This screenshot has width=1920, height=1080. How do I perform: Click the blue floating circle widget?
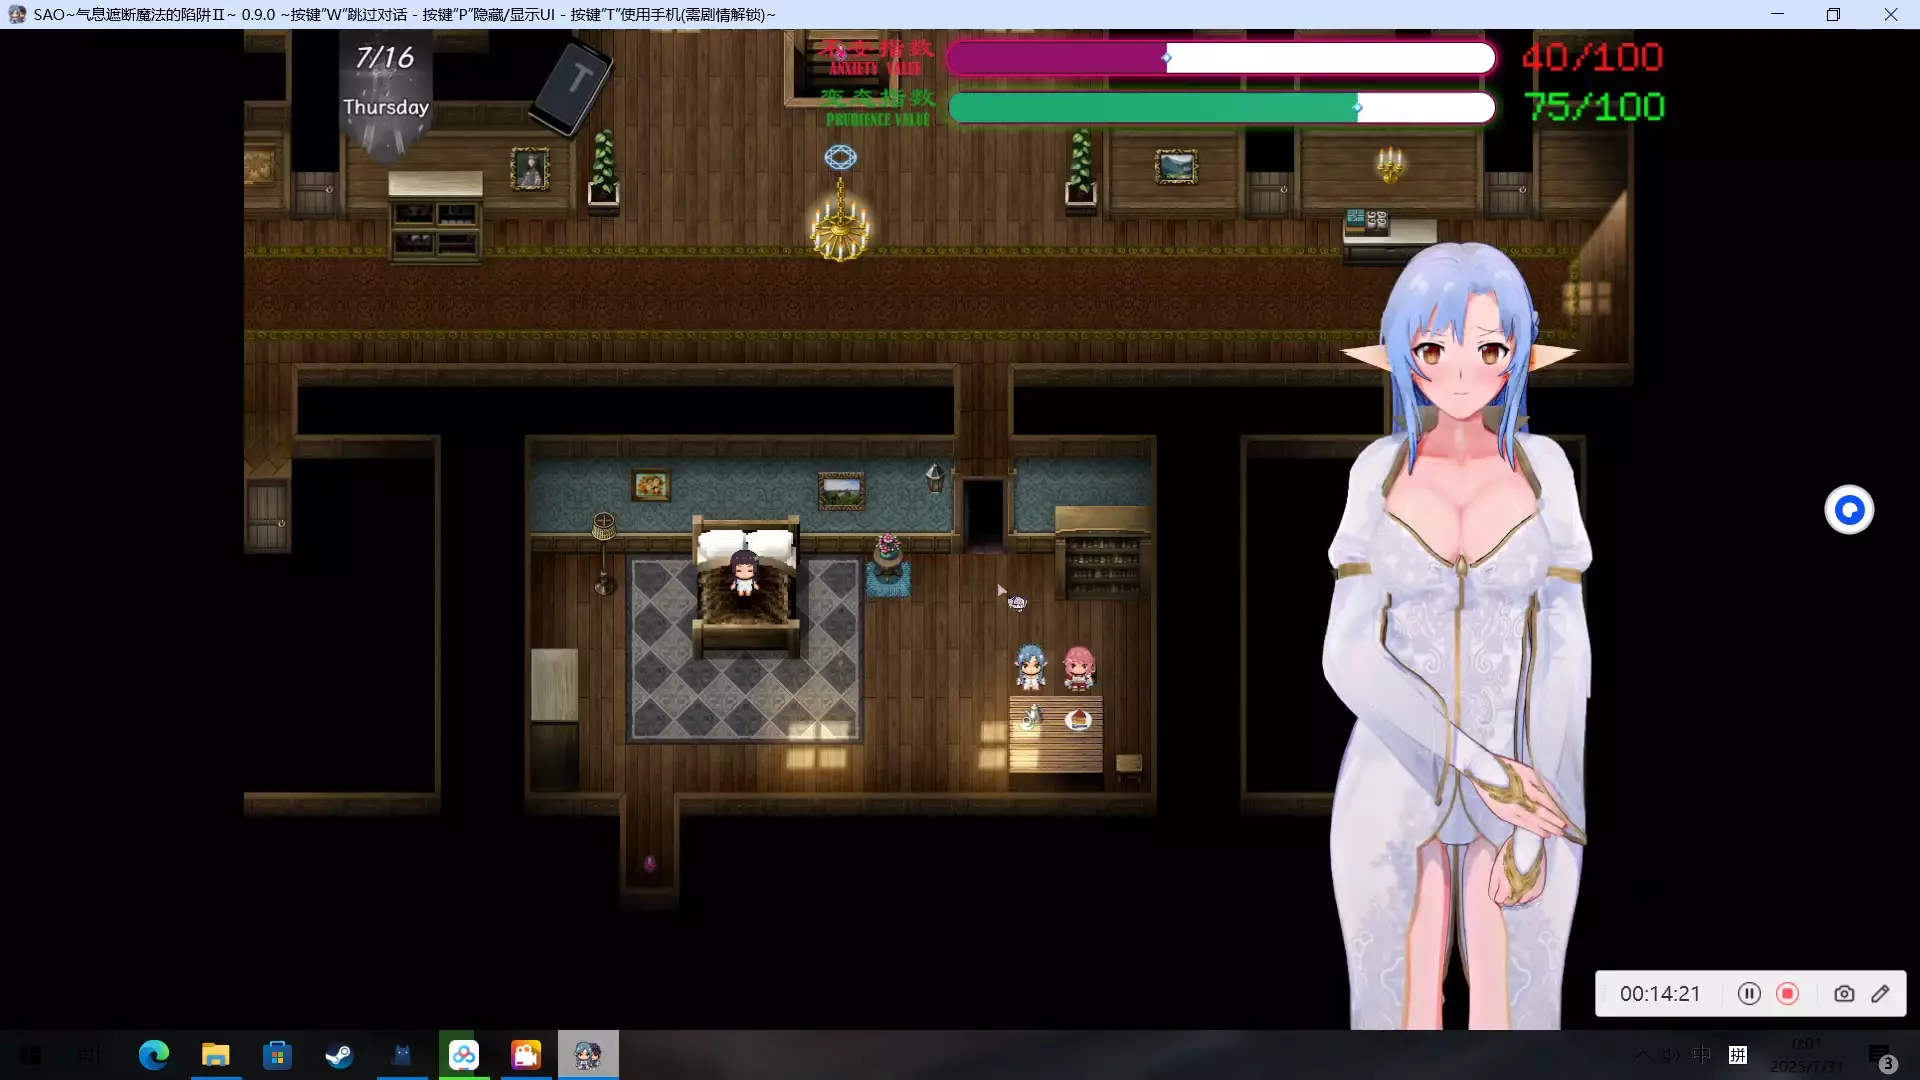pos(1848,510)
